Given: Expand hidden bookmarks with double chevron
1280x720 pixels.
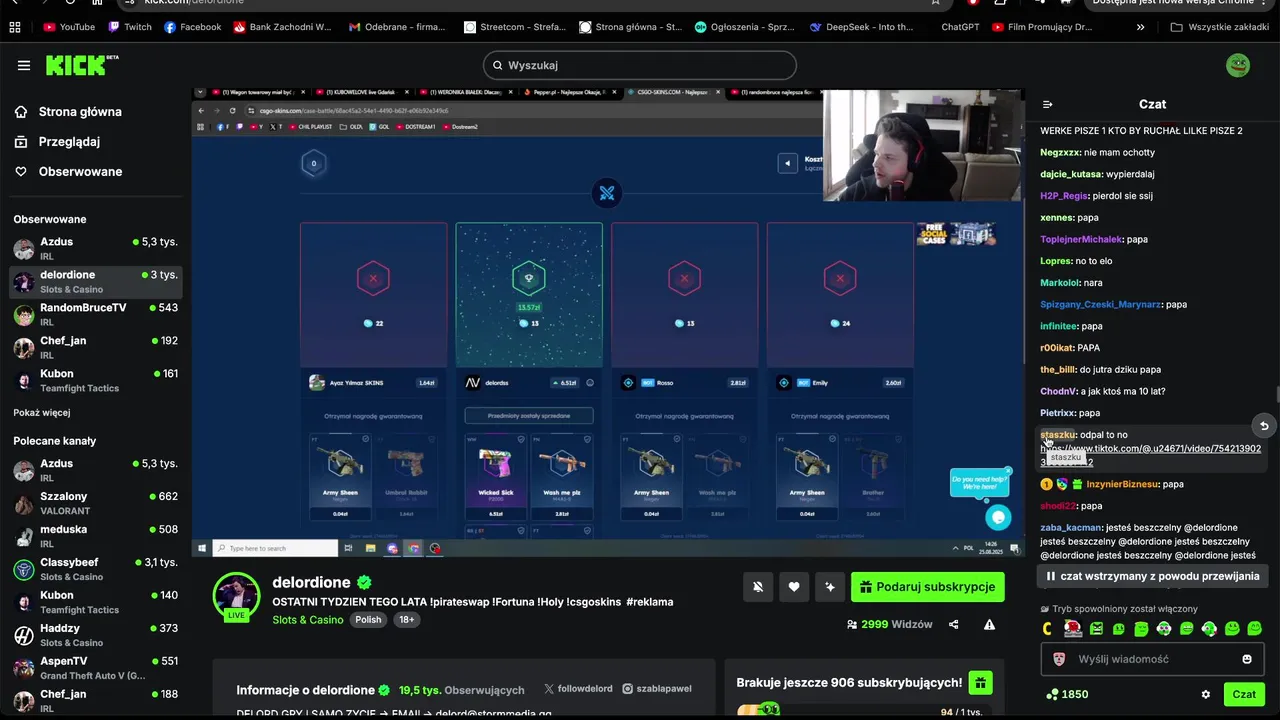Looking at the screenshot, I should pyautogui.click(x=1140, y=27).
